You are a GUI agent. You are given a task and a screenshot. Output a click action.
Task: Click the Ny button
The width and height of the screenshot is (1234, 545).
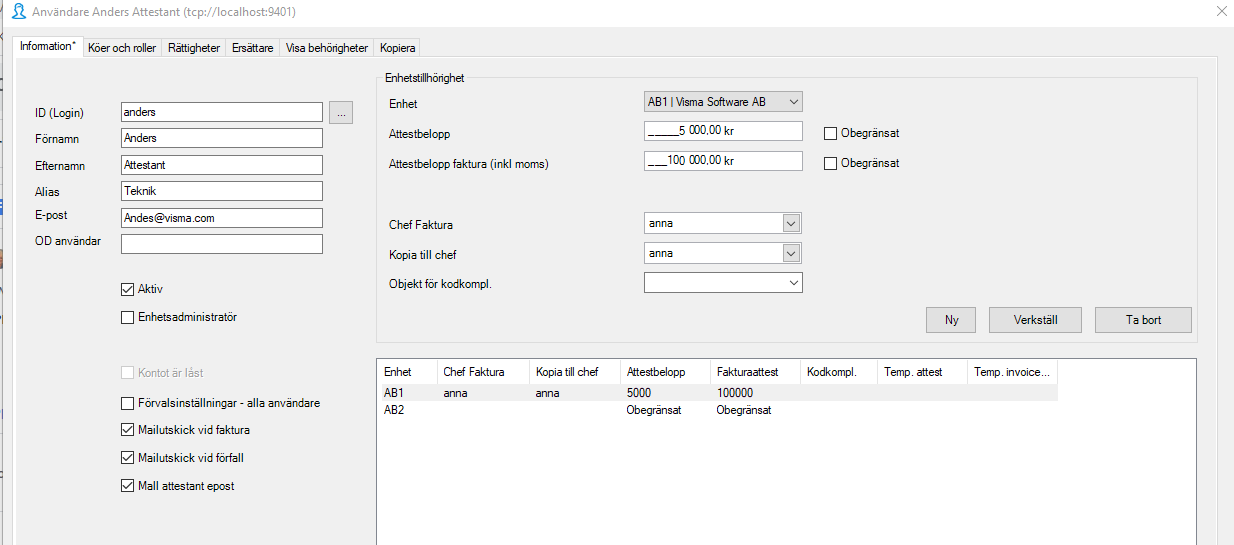point(952,320)
